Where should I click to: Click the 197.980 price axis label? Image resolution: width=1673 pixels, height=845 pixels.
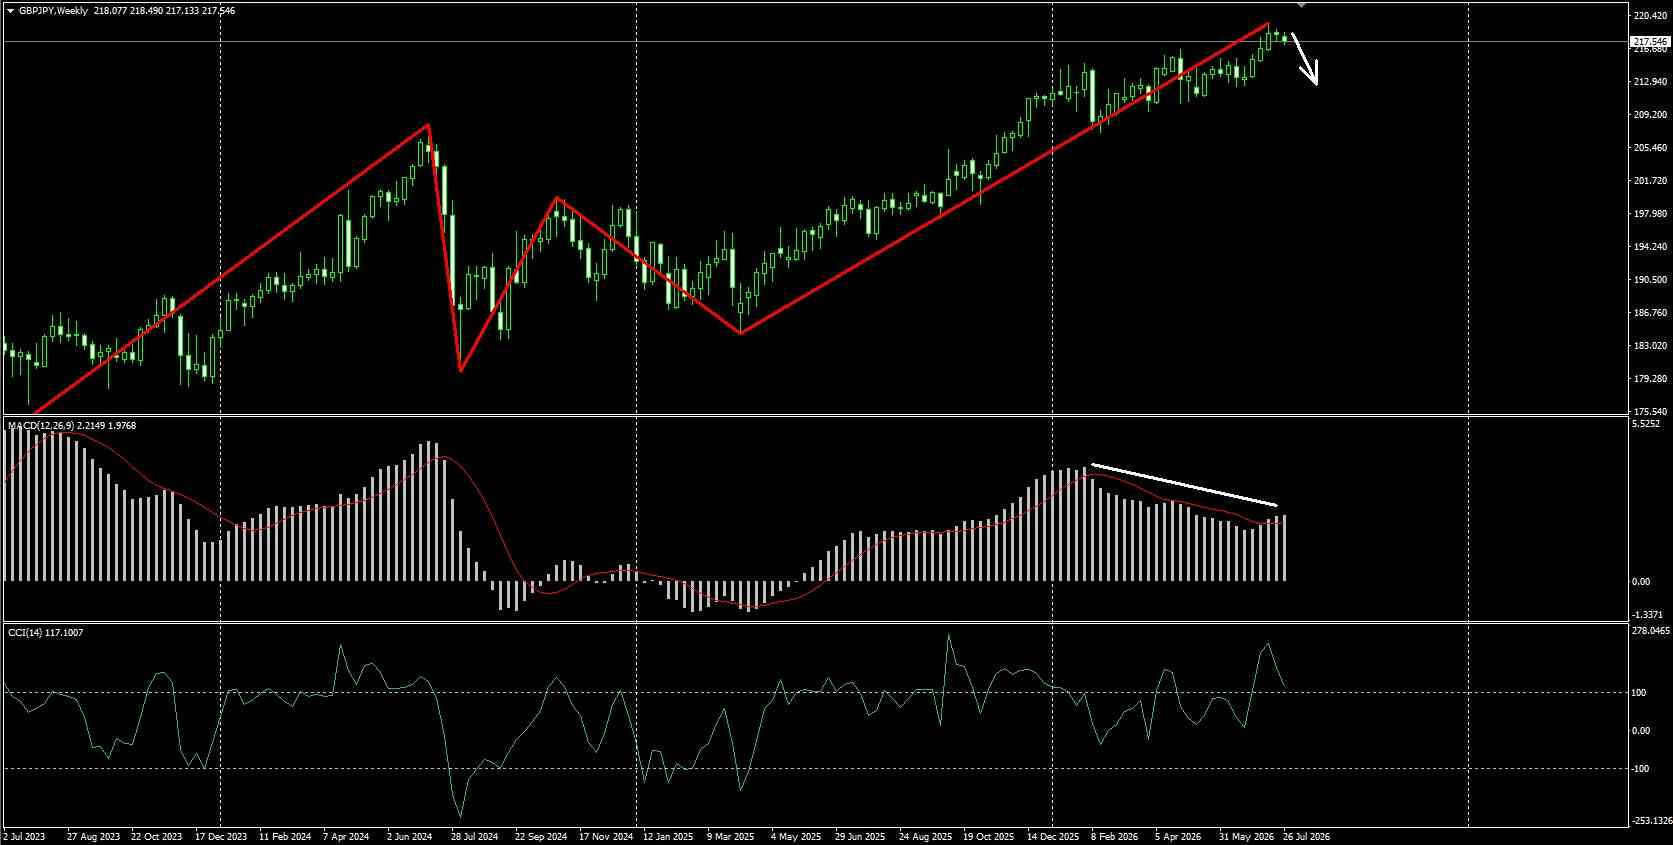tap(1650, 214)
